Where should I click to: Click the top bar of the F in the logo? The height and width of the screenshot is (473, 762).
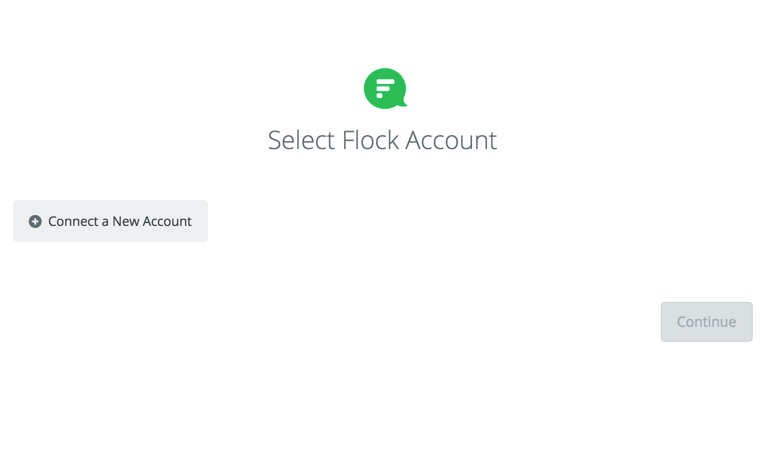click(385, 82)
